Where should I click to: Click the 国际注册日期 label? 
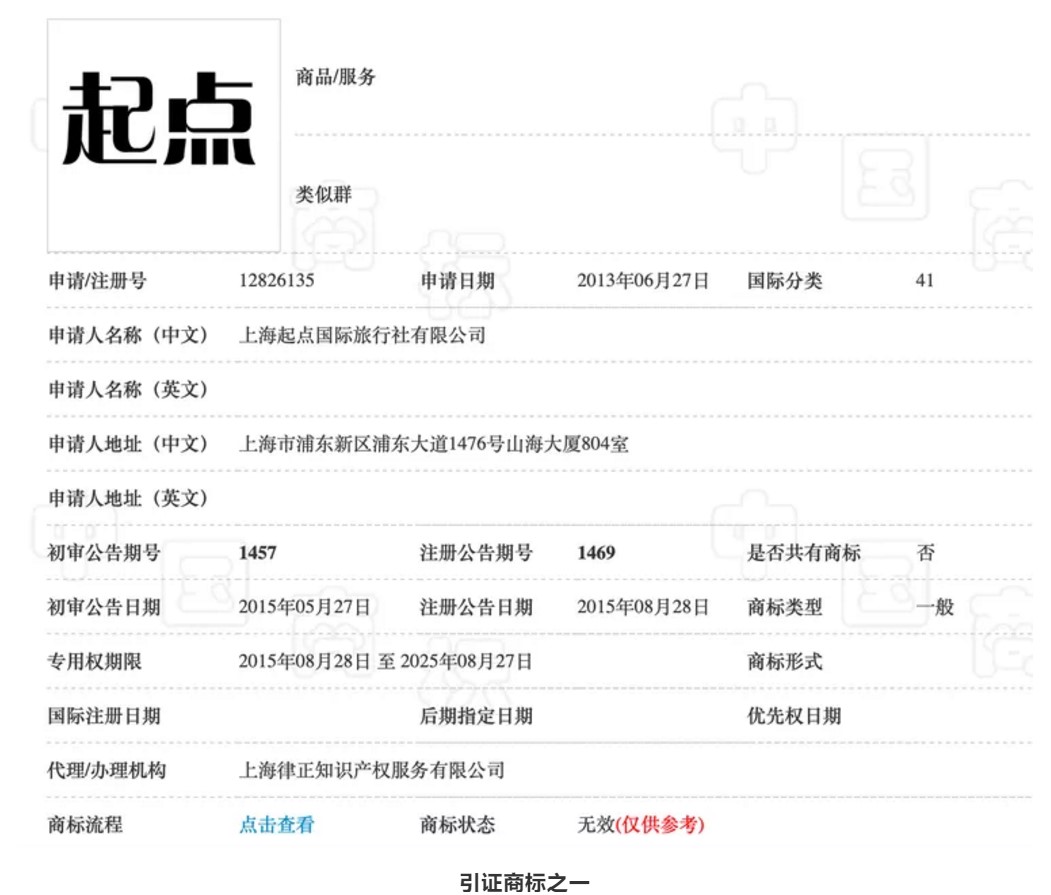[x=104, y=716]
